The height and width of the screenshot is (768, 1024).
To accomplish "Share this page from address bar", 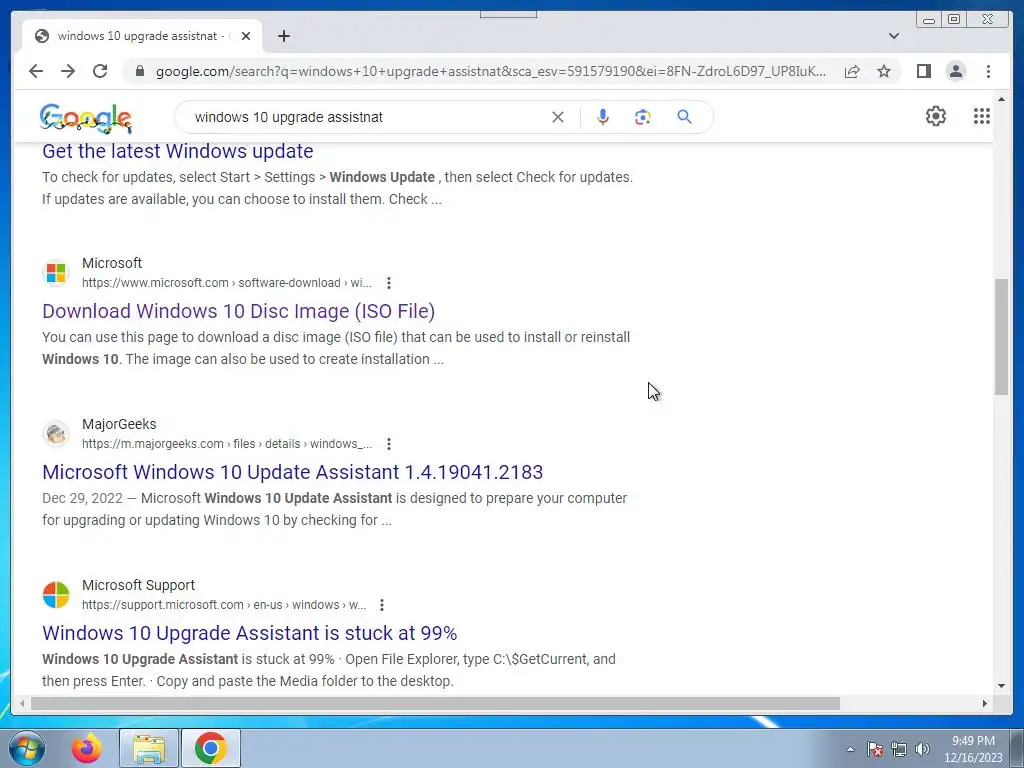I will pos(852,71).
